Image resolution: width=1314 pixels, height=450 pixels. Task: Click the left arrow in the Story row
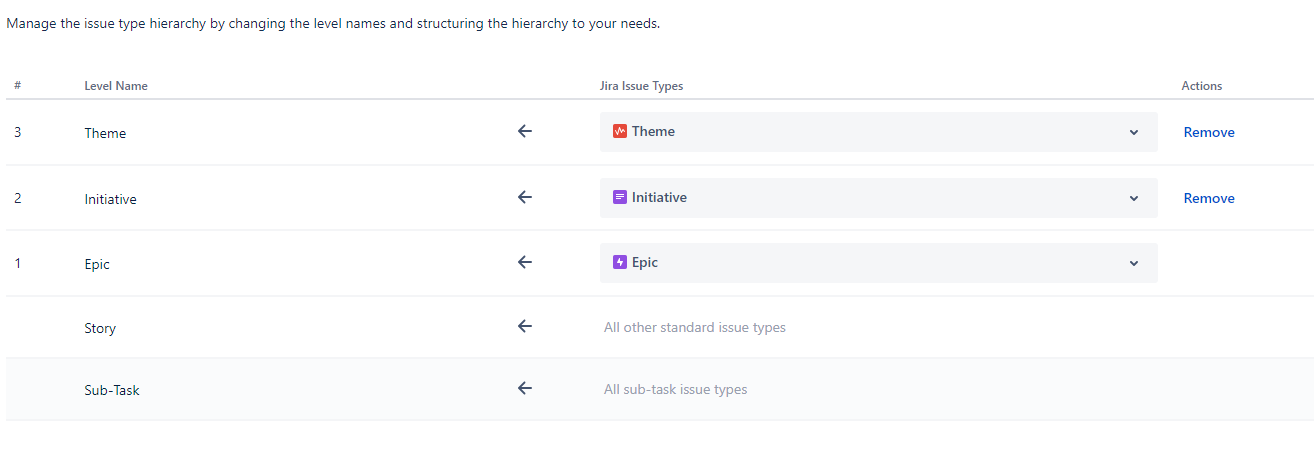tap(524, 326)
